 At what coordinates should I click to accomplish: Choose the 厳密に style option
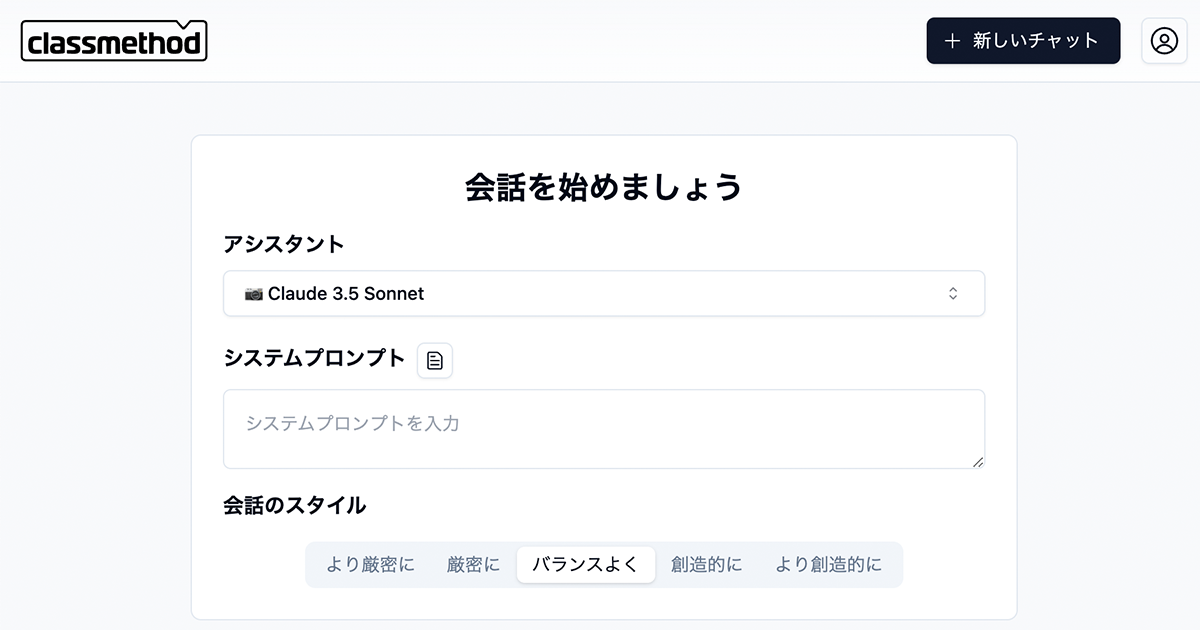coord(473,565)
